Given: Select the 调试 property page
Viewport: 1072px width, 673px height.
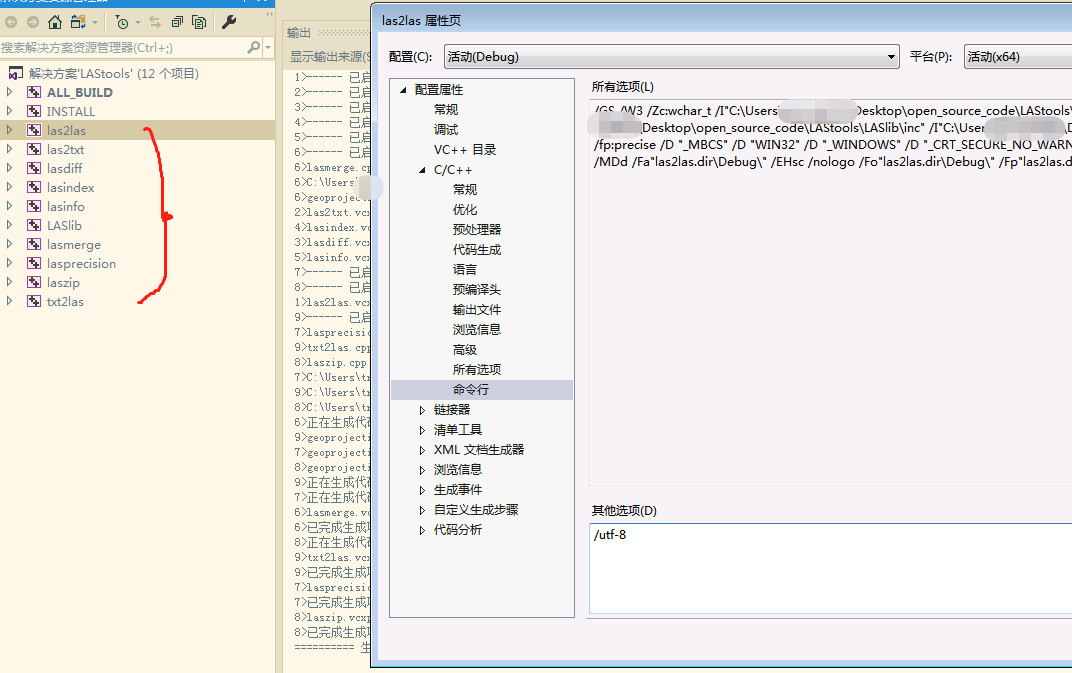Looking at the screenshot, I should [x=446, y=129].
